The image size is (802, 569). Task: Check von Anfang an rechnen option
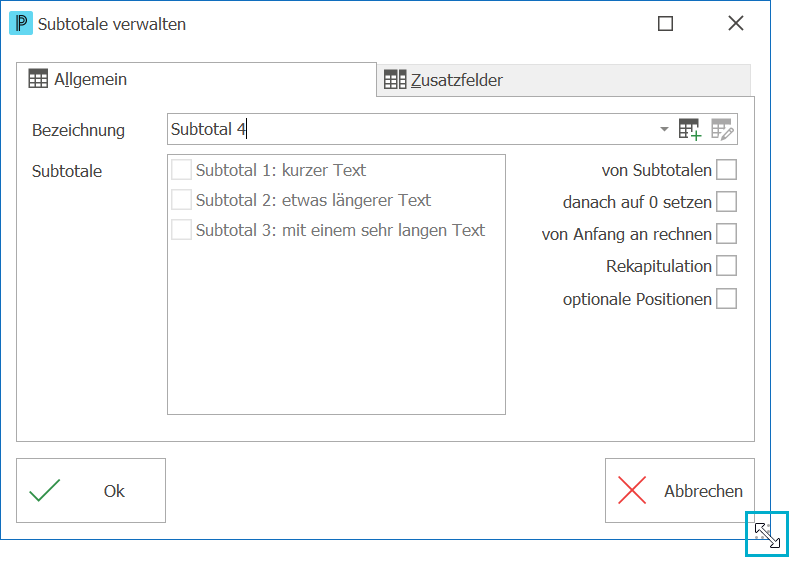point(726,234)
